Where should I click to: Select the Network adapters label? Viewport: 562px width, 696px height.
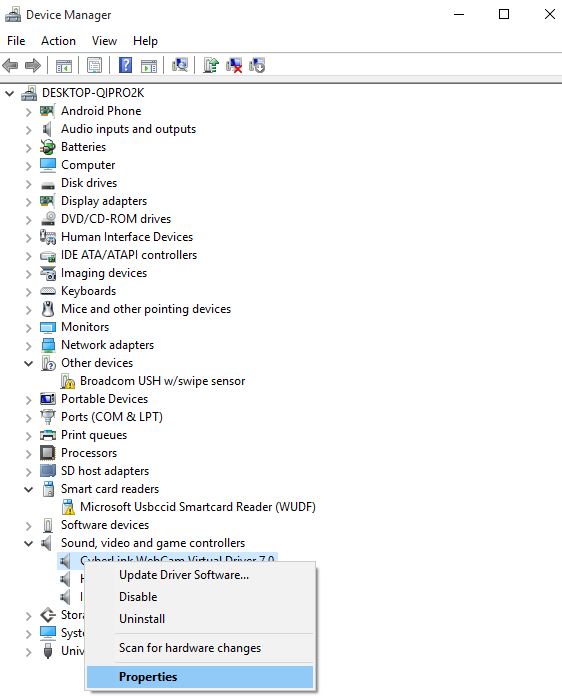click(107, 345)
